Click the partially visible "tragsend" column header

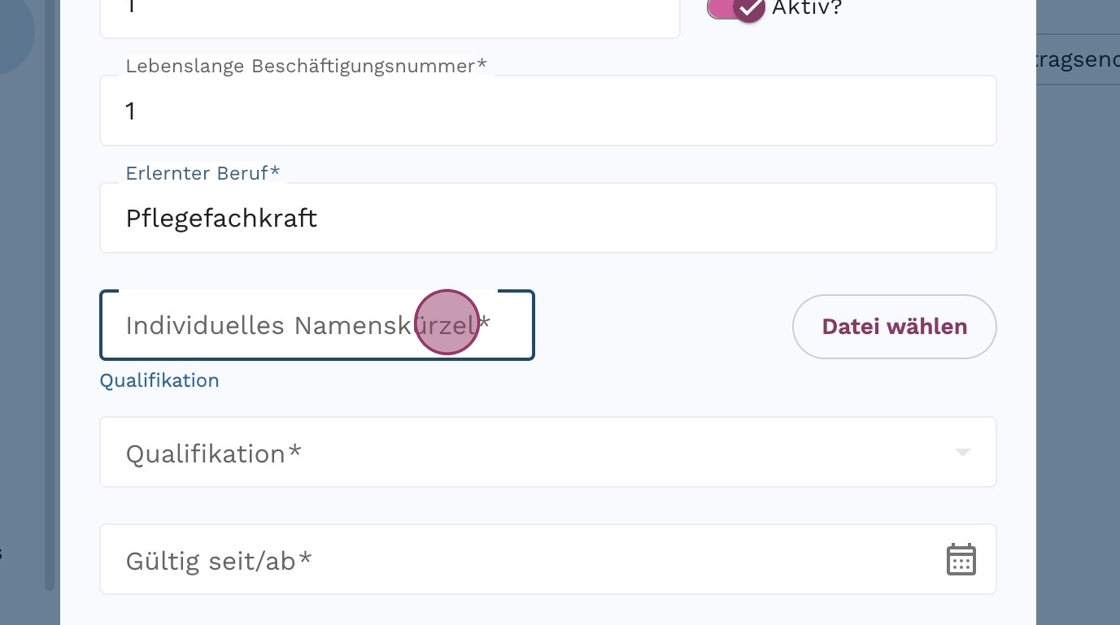(x=1078, y=60)
